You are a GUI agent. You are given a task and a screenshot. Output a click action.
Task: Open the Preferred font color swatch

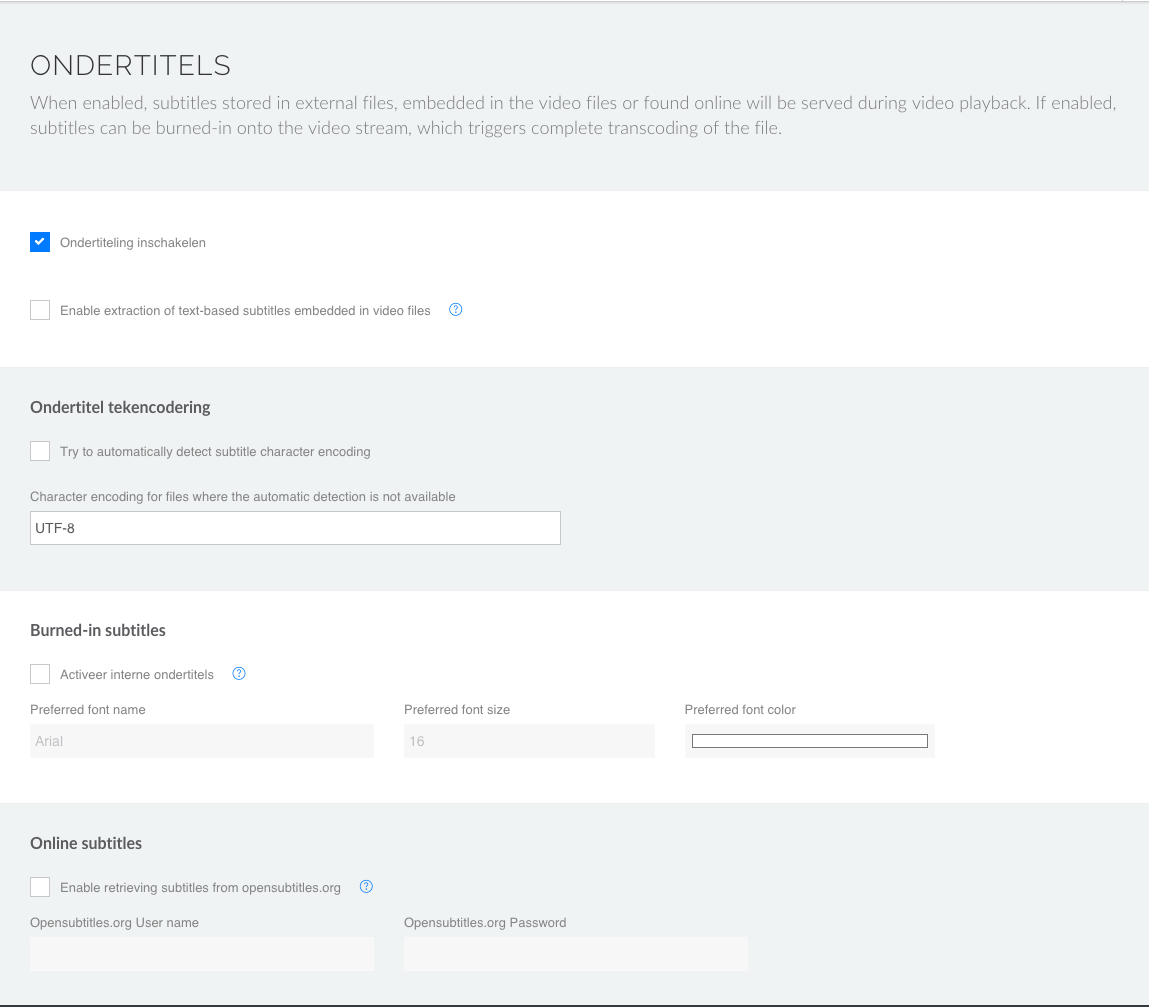pyautogui.click(x=809, y=741)
